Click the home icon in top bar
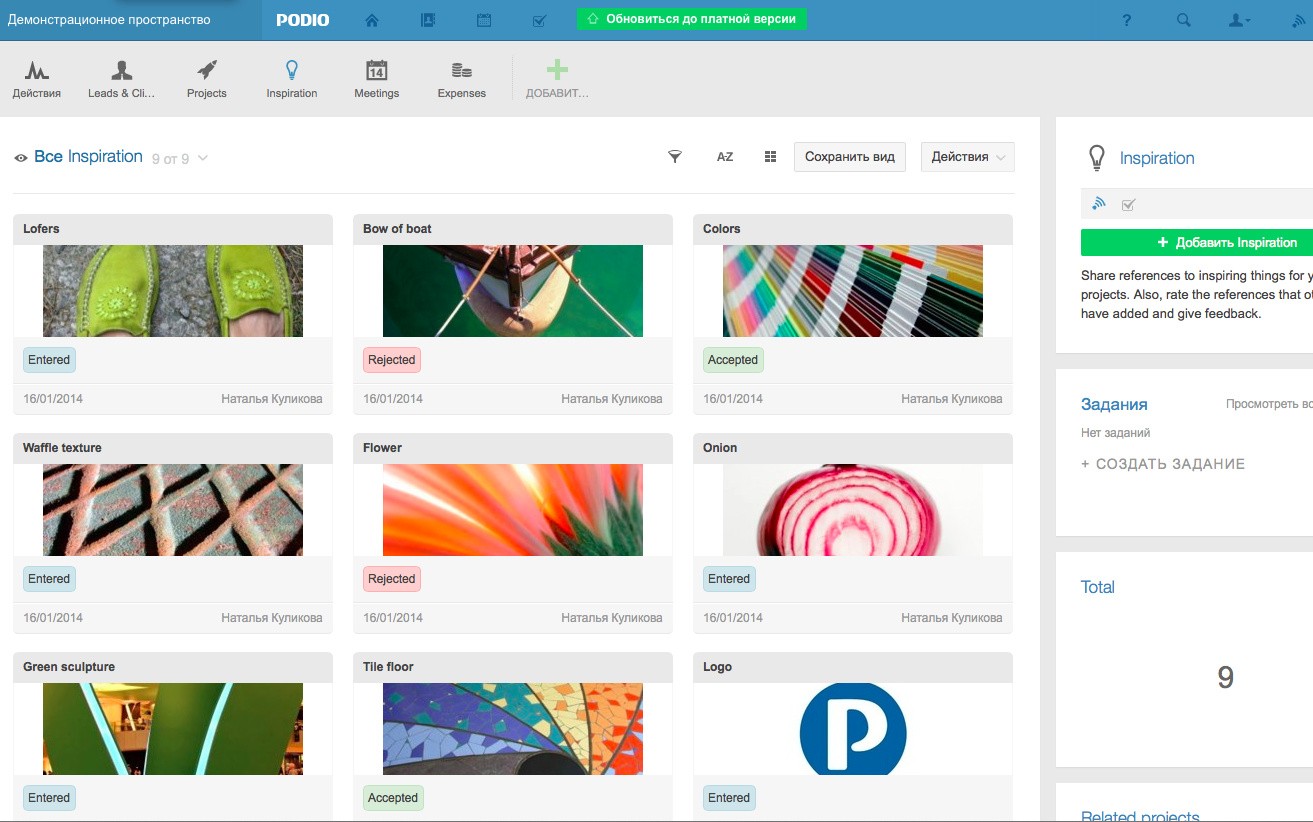Screen dimensions: 1313x822 click(372, 20)
